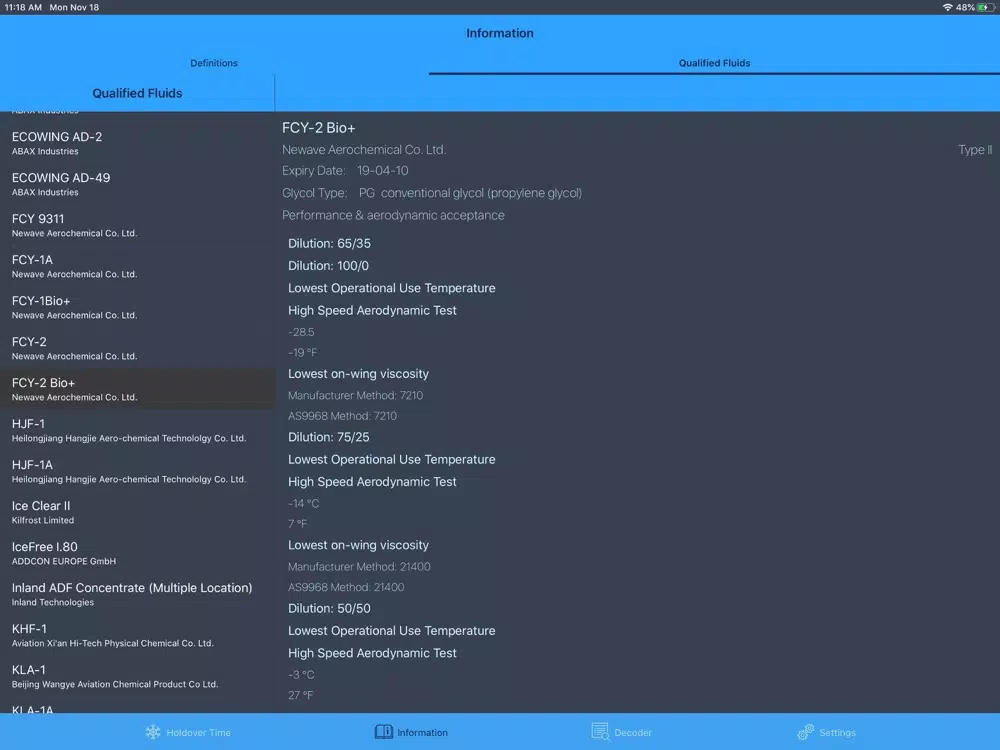Open FCY-1Bio+ fluid entry

137,307
